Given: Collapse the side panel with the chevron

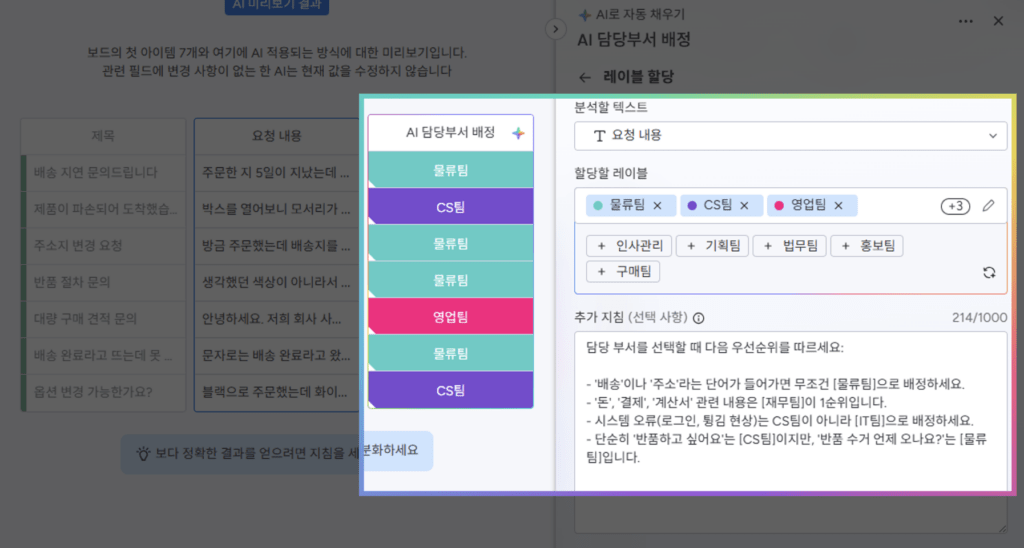Looking at the screenshot, I should pos(556,29).
